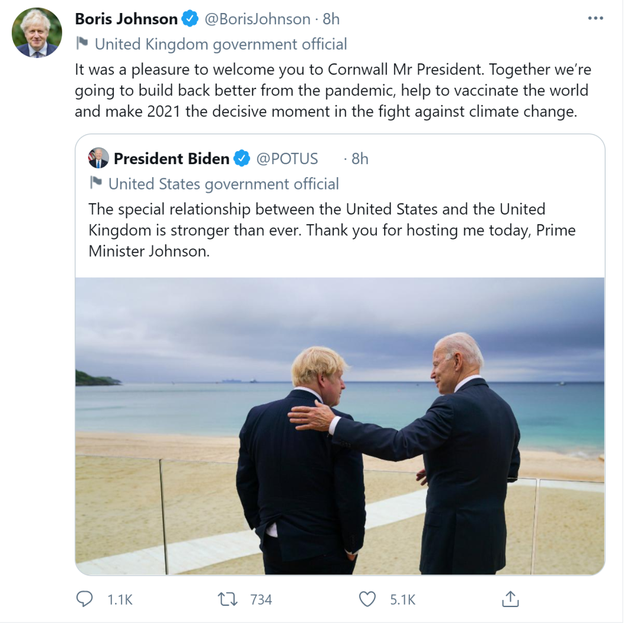The height and width of the screenshot is (623, 640).
Task: Click the reply speech bubble icon
Action: tap(85, 598)
